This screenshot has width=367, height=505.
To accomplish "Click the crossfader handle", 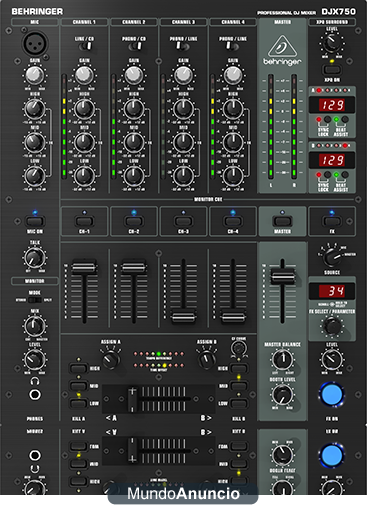I will tap(132, 399).
